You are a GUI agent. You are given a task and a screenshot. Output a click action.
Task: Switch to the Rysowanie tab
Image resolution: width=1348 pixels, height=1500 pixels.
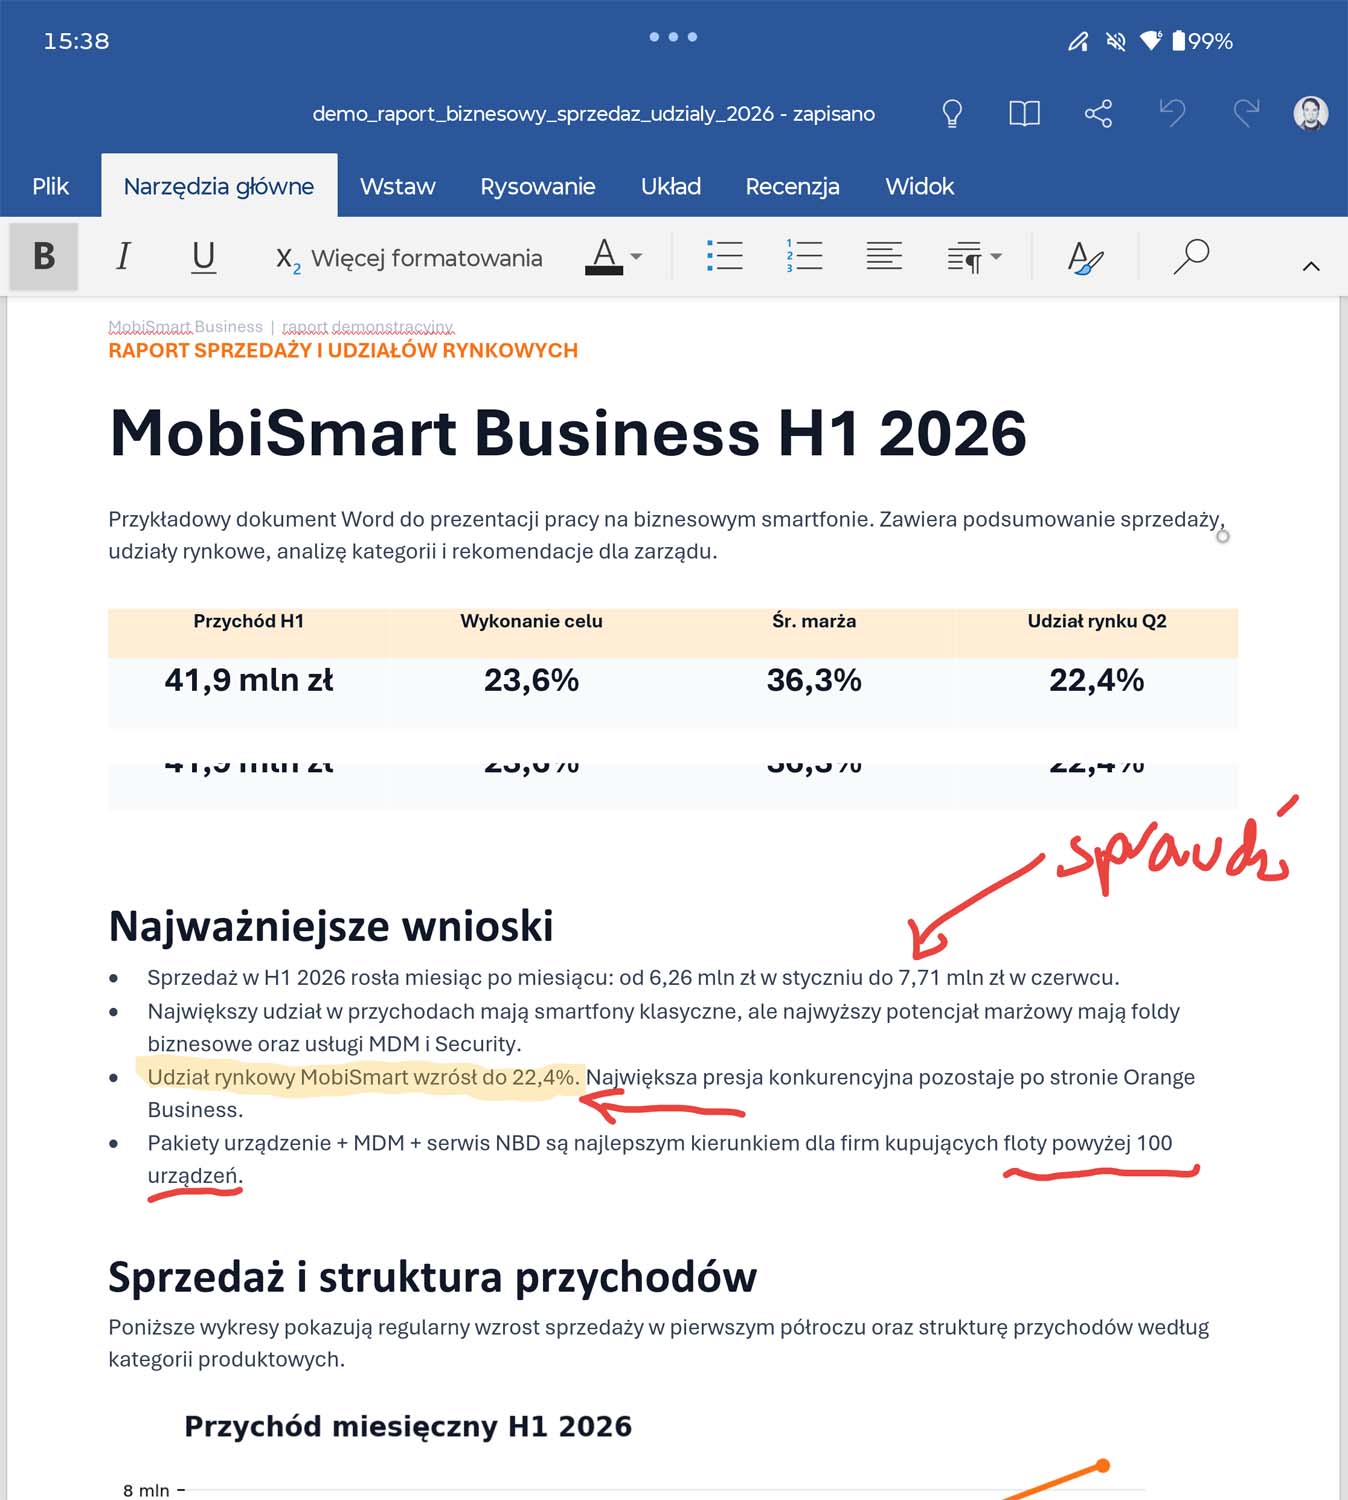pos(538,186)
